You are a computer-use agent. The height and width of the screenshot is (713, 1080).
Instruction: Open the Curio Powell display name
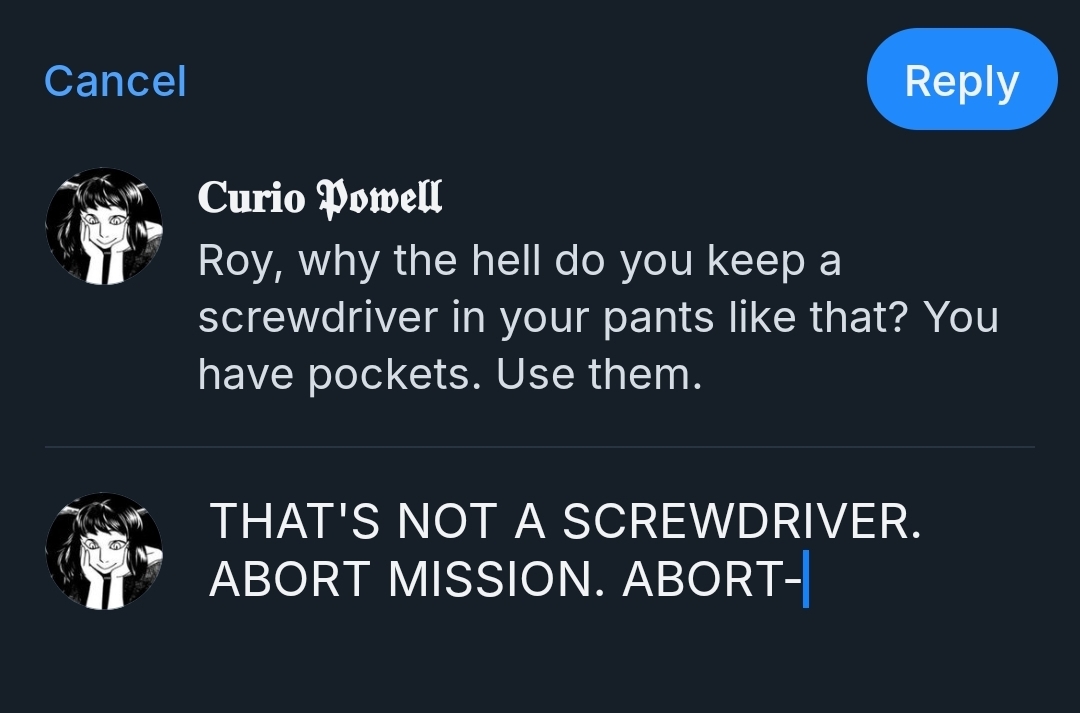point(320,197)
